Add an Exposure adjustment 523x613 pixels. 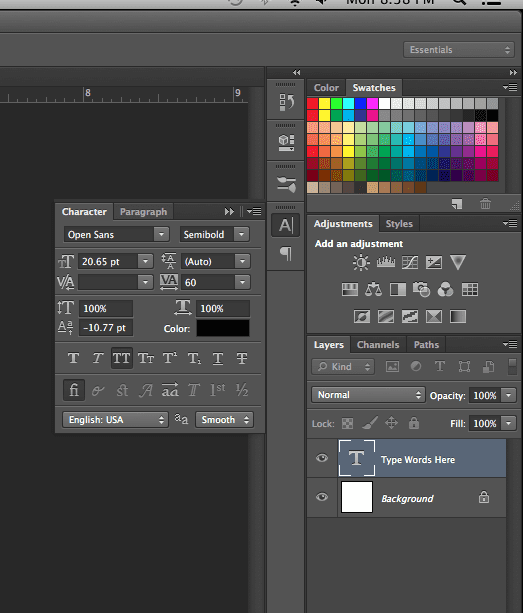pos(434,262)
